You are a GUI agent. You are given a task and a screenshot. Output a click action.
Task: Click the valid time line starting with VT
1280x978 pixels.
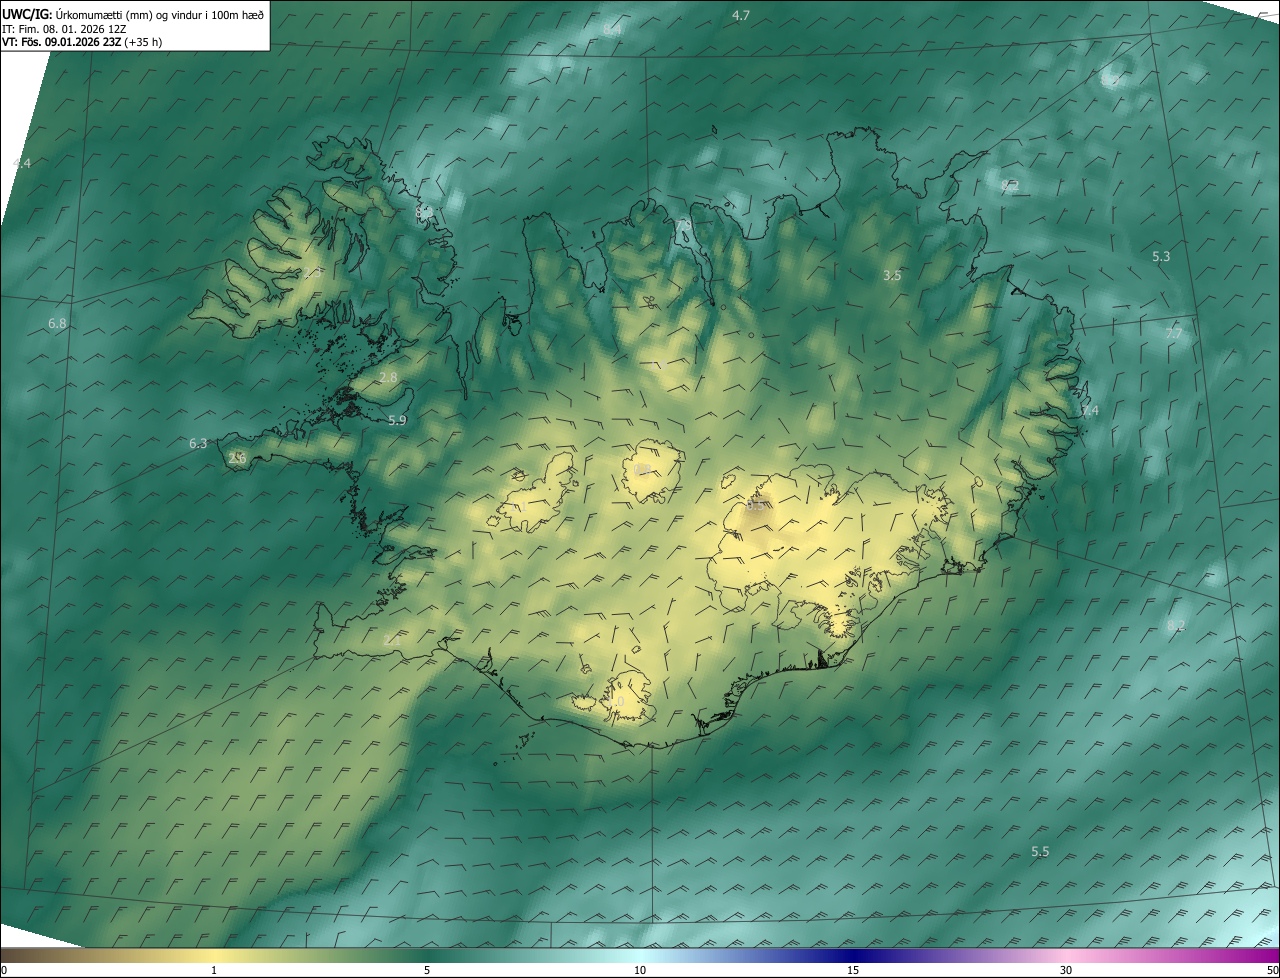(x=82, y=42)
